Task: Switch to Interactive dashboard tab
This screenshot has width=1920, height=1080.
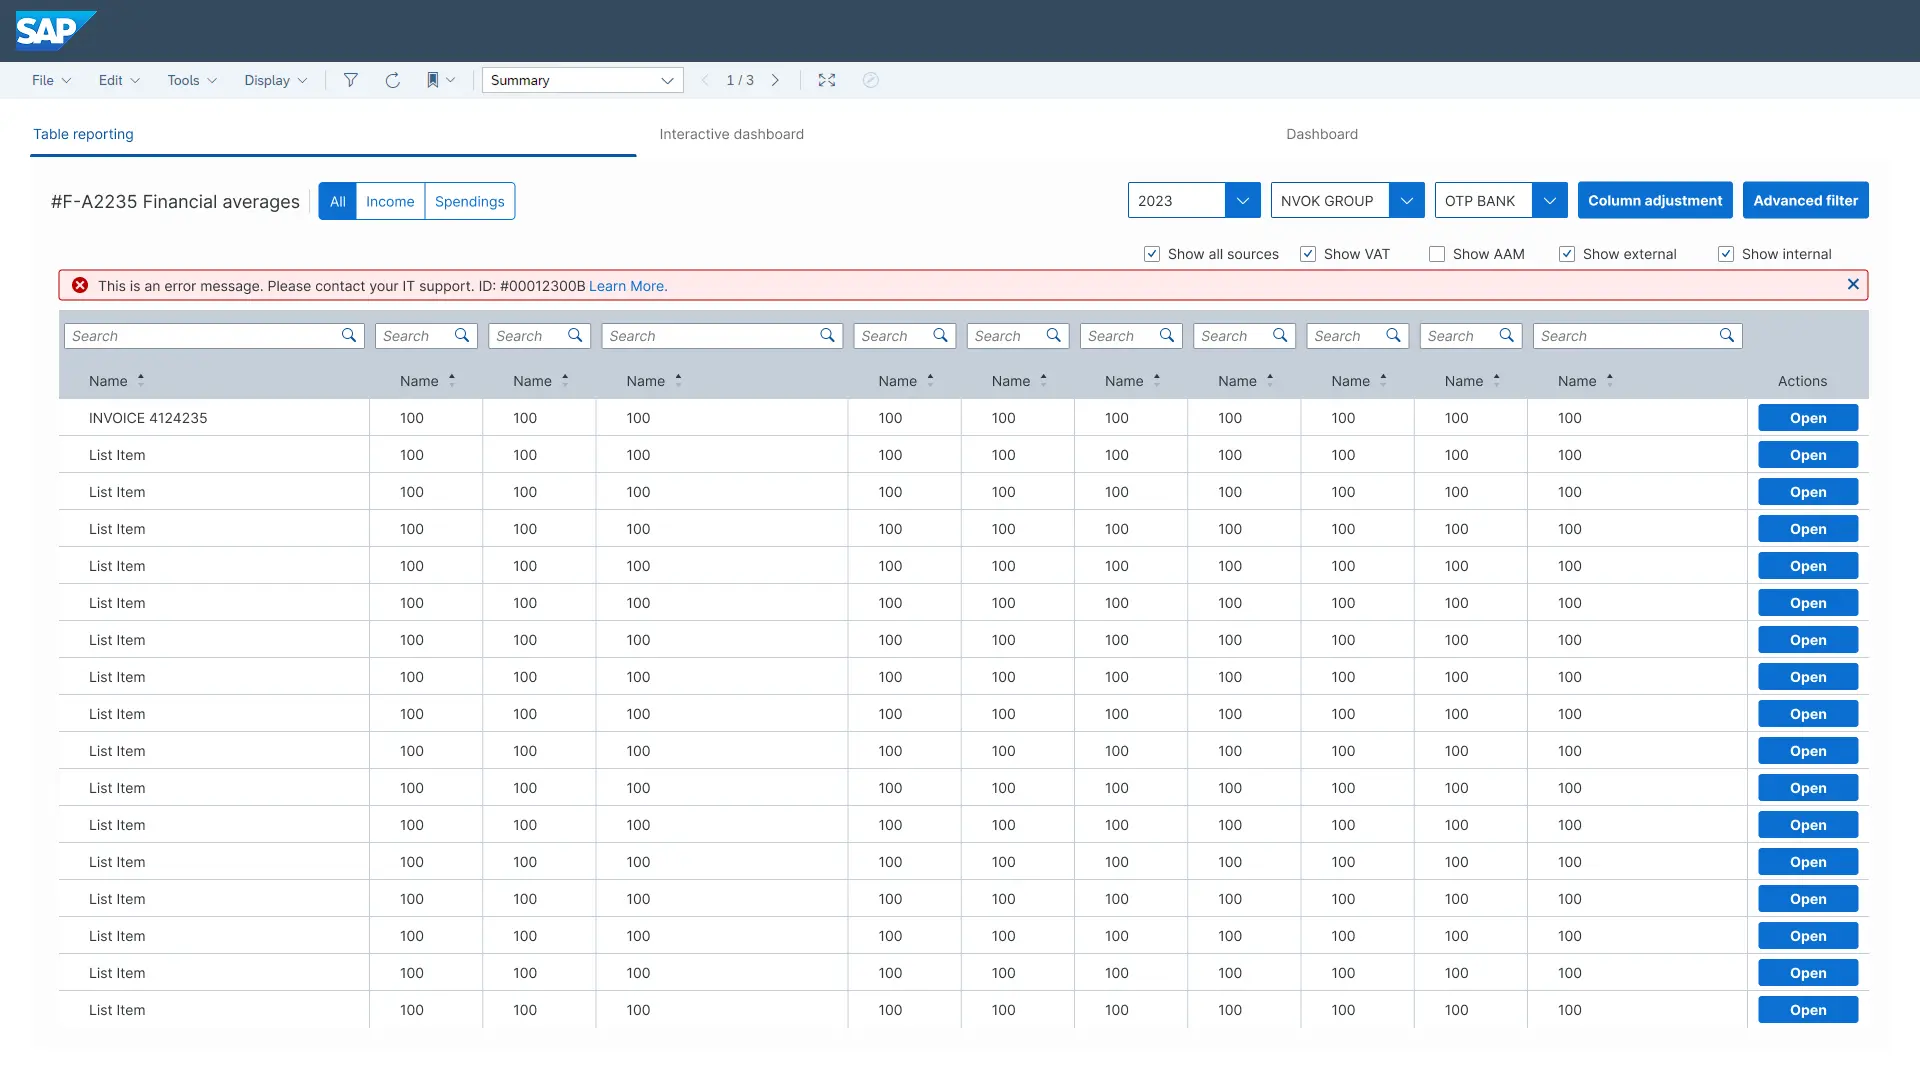Action: pos(731,134)
